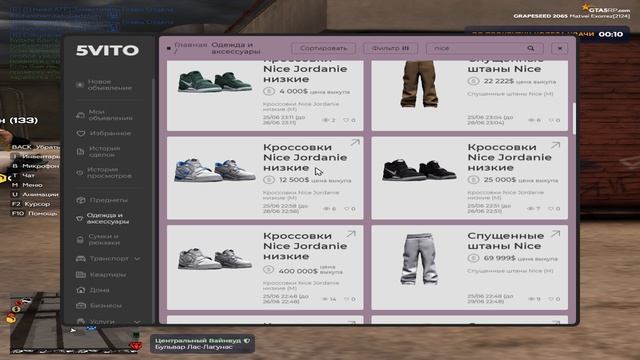This screenshot has height=360, width=640.
Task: Click coin icon beside 25 000$ price
Action: (473, 180)
